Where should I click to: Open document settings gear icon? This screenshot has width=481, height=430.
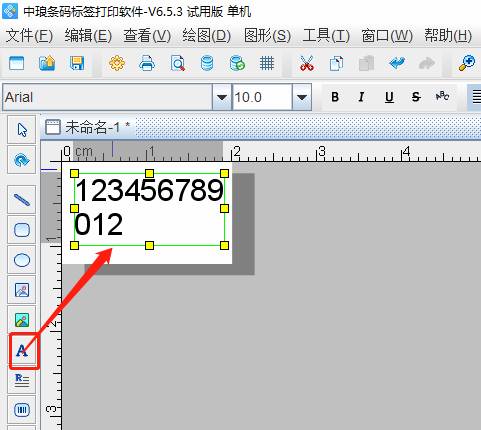[117, 63]
